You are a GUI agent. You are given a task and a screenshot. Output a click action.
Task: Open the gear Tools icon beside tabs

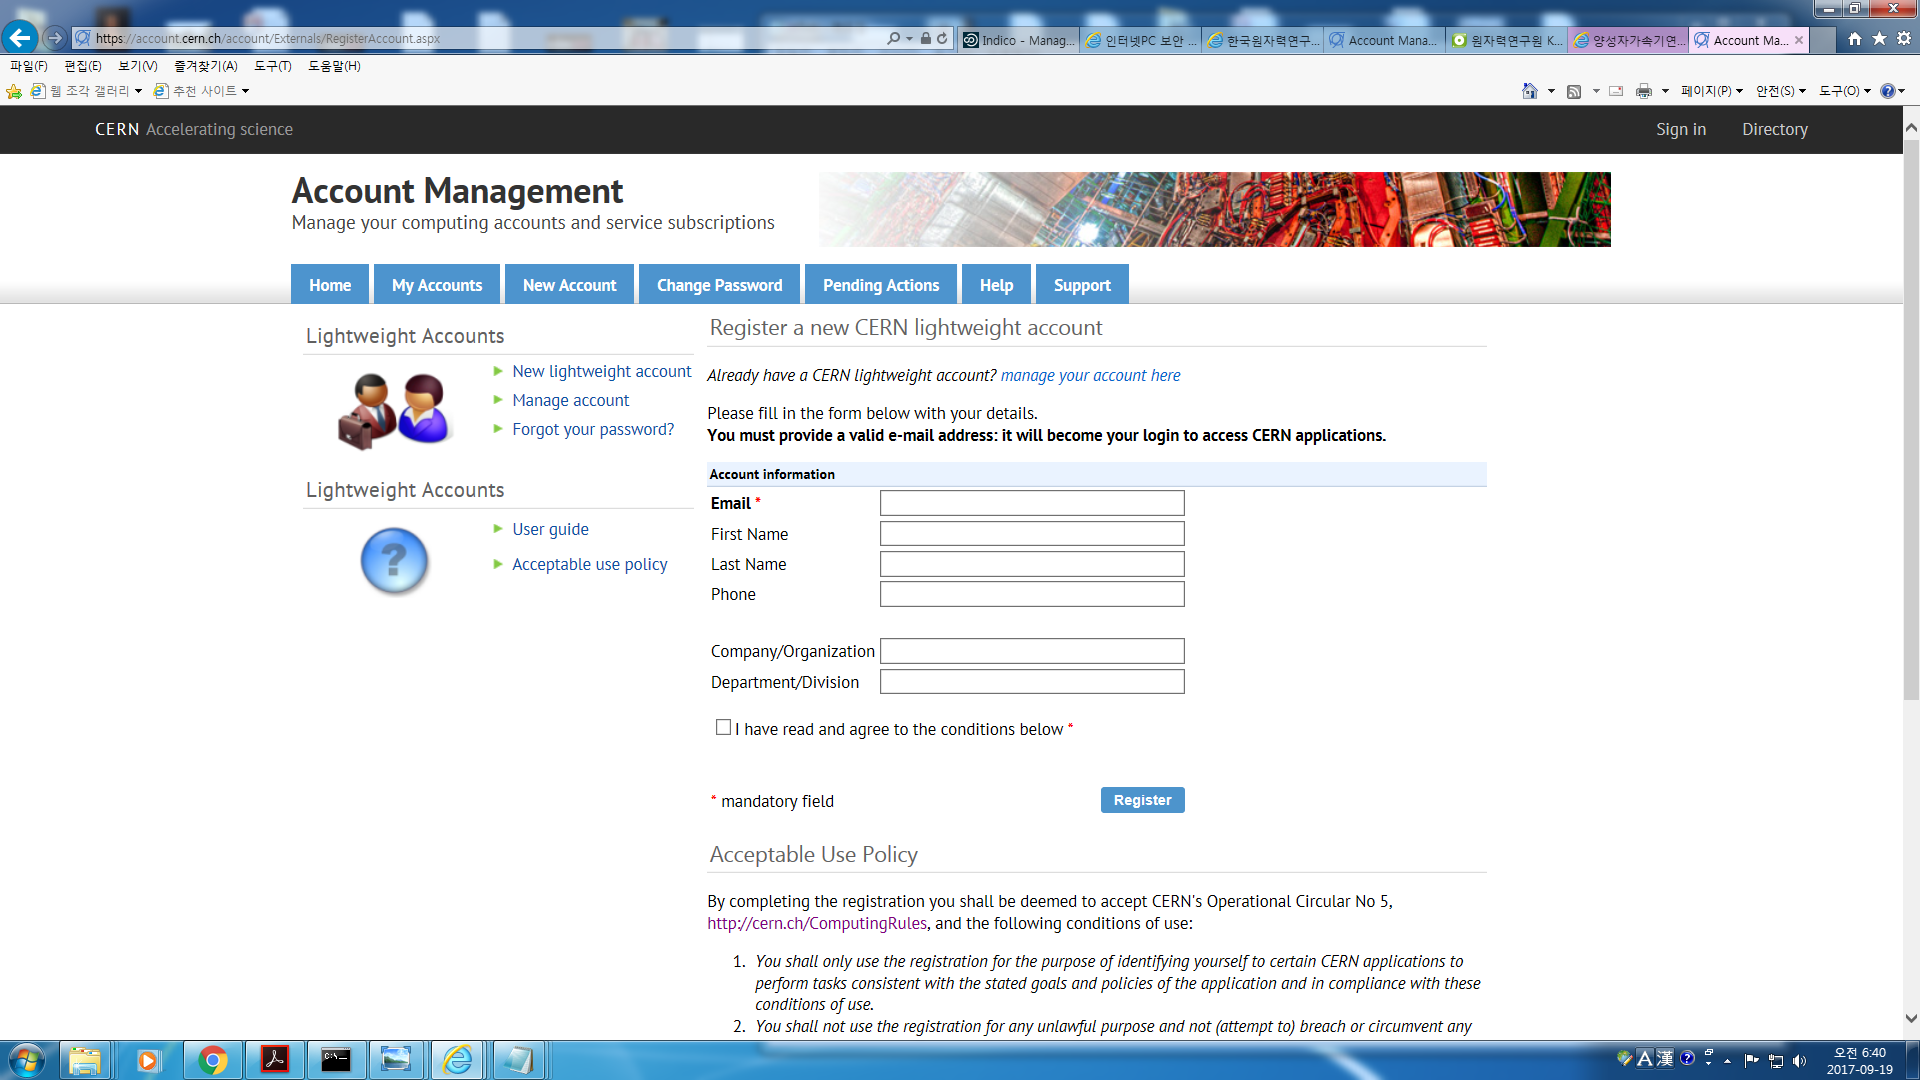click(x=1904, y=39)
